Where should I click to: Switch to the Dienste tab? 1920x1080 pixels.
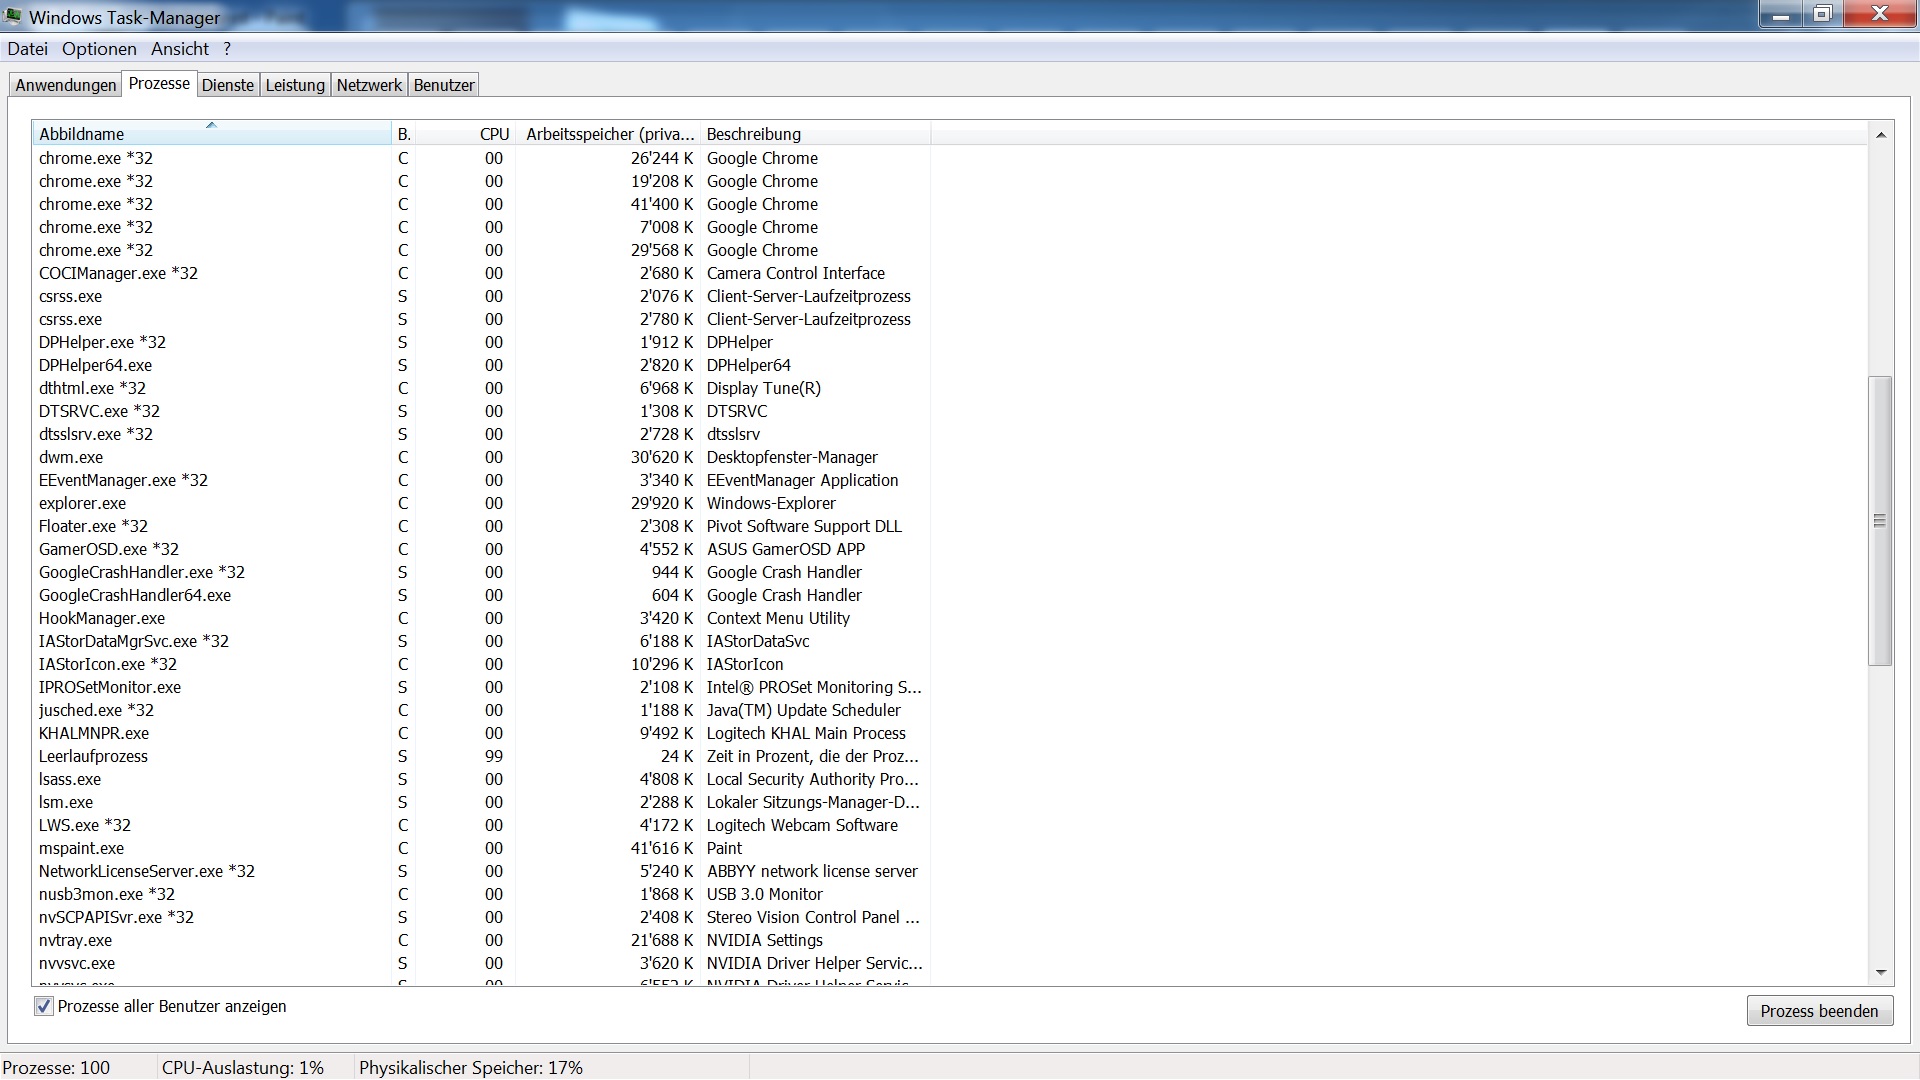228,85
